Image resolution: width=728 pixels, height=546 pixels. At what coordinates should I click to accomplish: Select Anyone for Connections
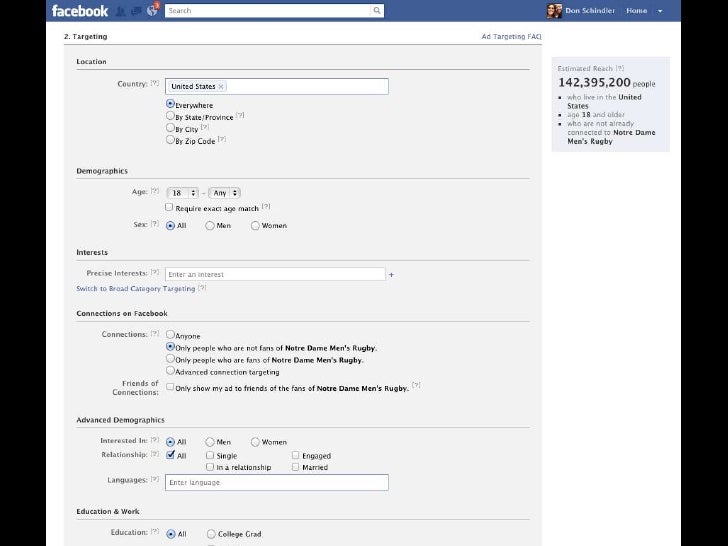point(170,334)
